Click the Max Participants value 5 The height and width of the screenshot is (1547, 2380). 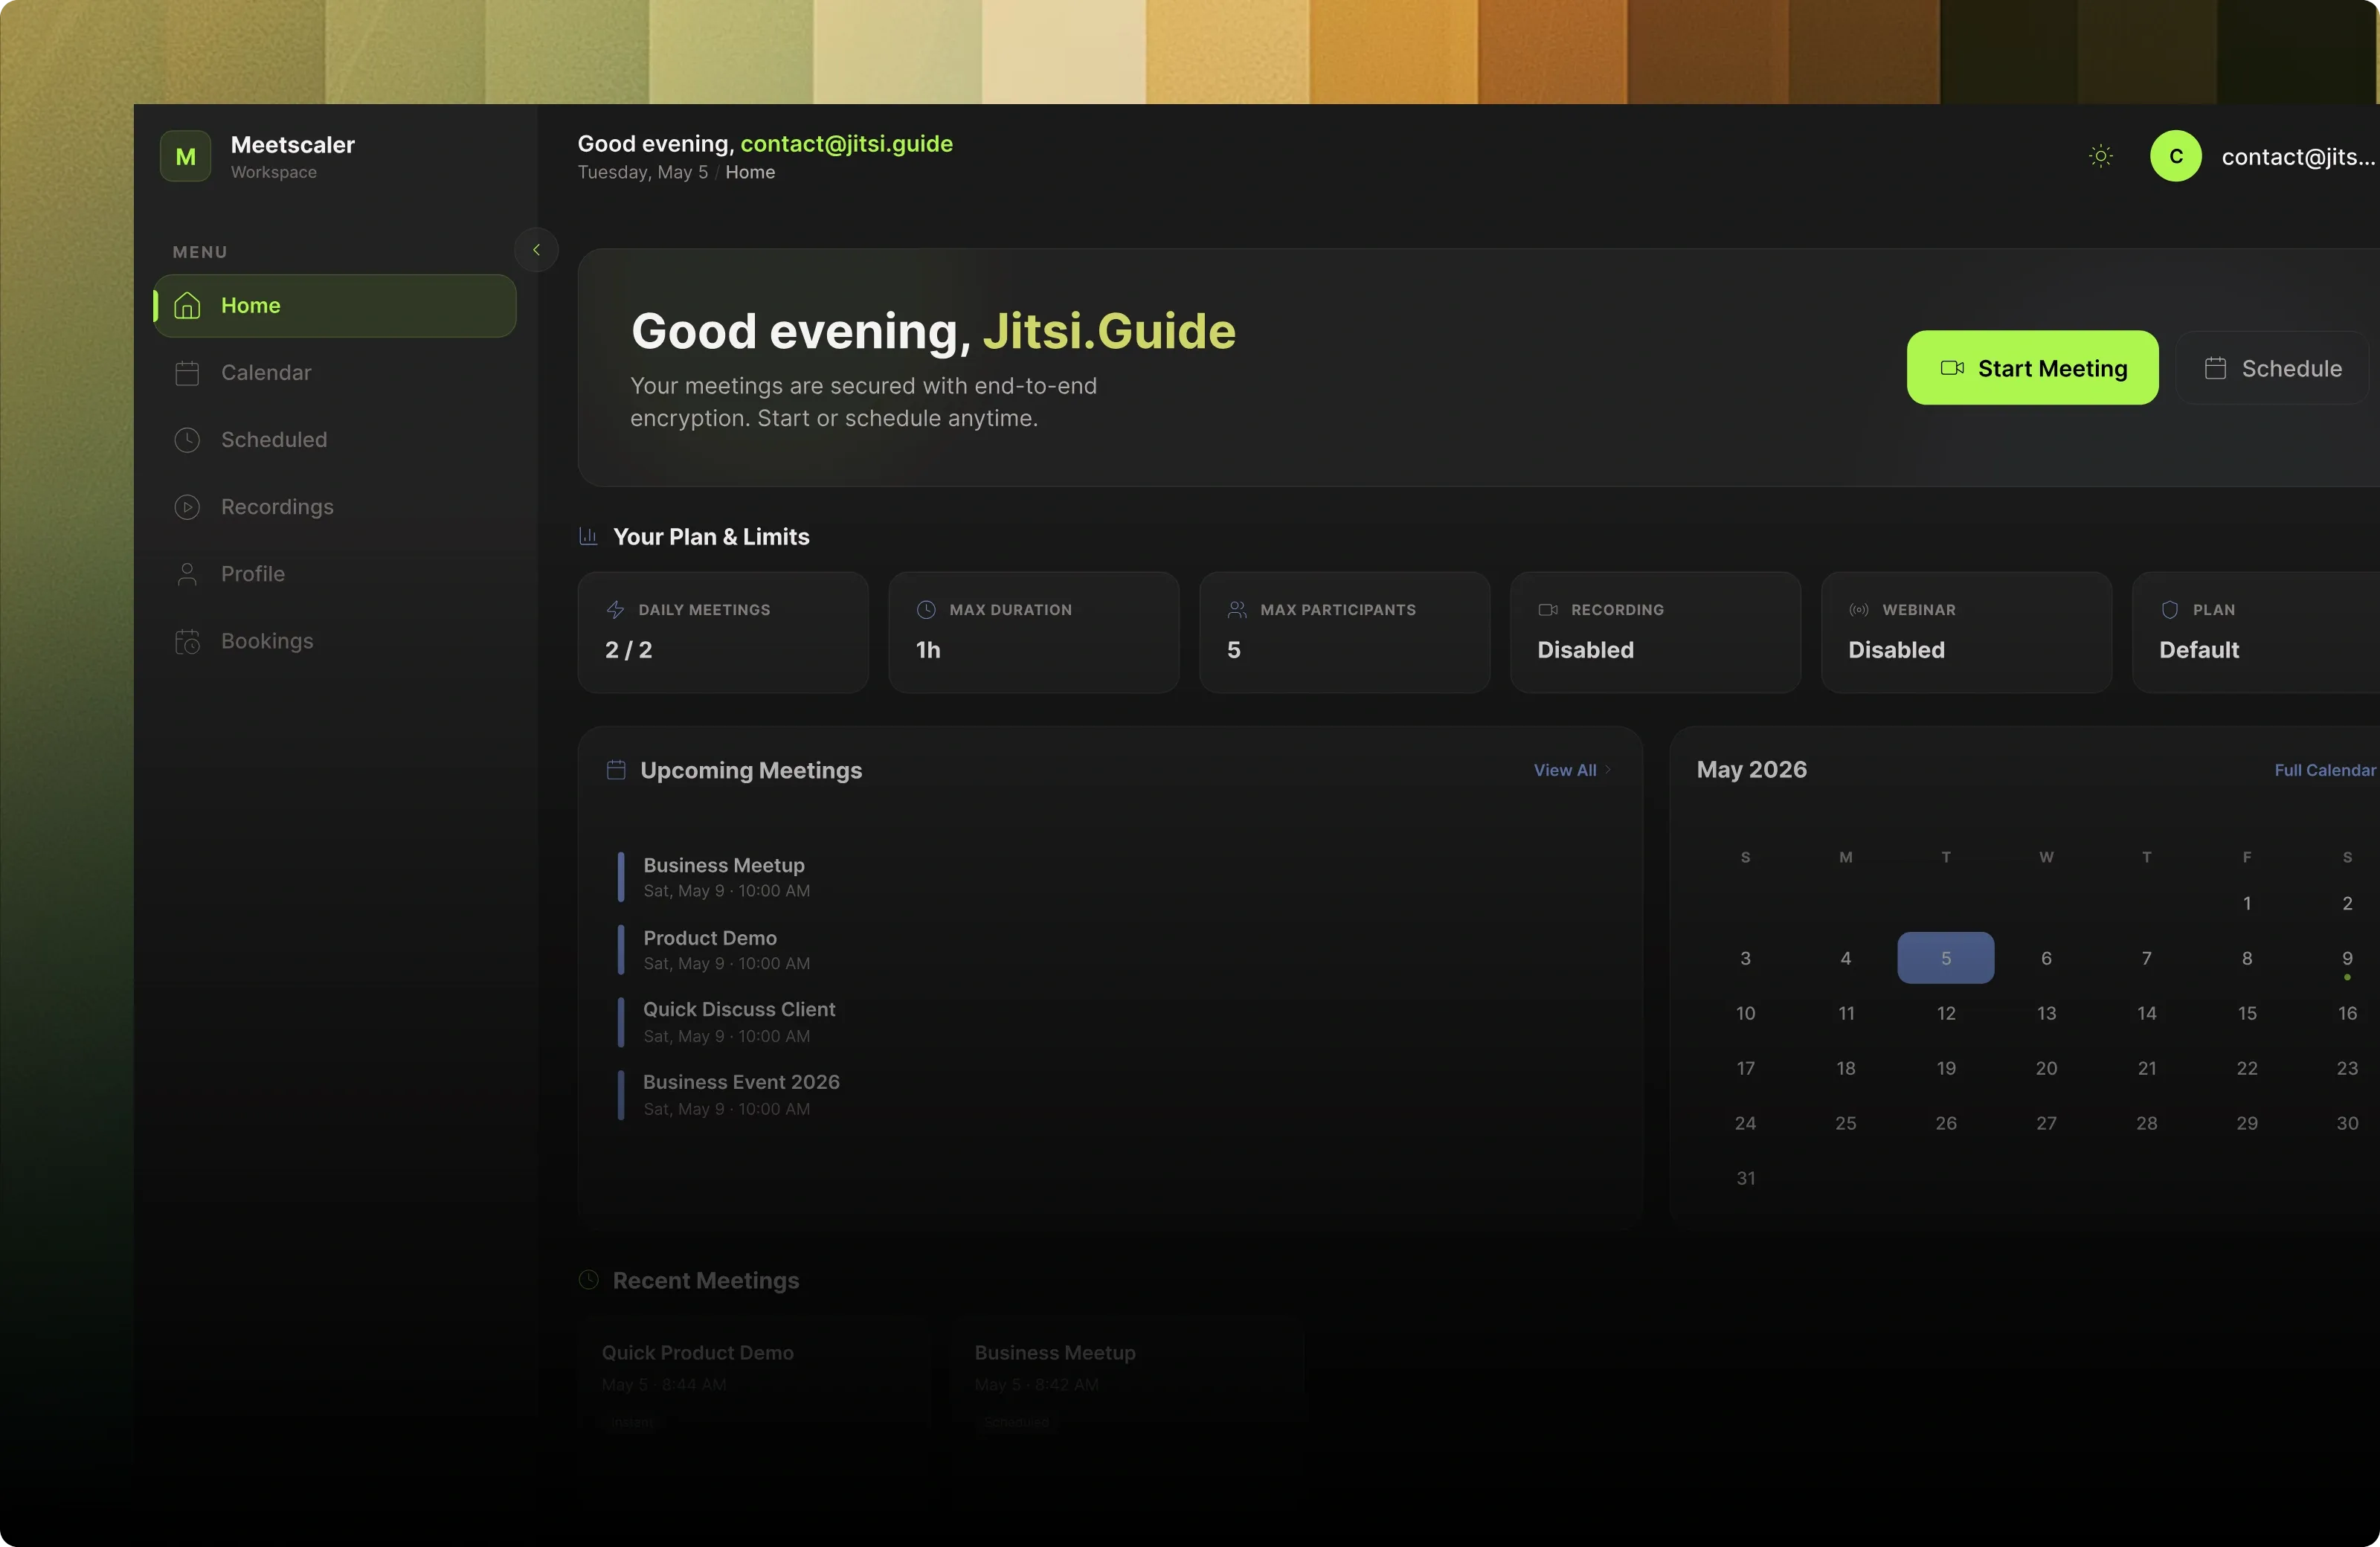pos(1234,650)
